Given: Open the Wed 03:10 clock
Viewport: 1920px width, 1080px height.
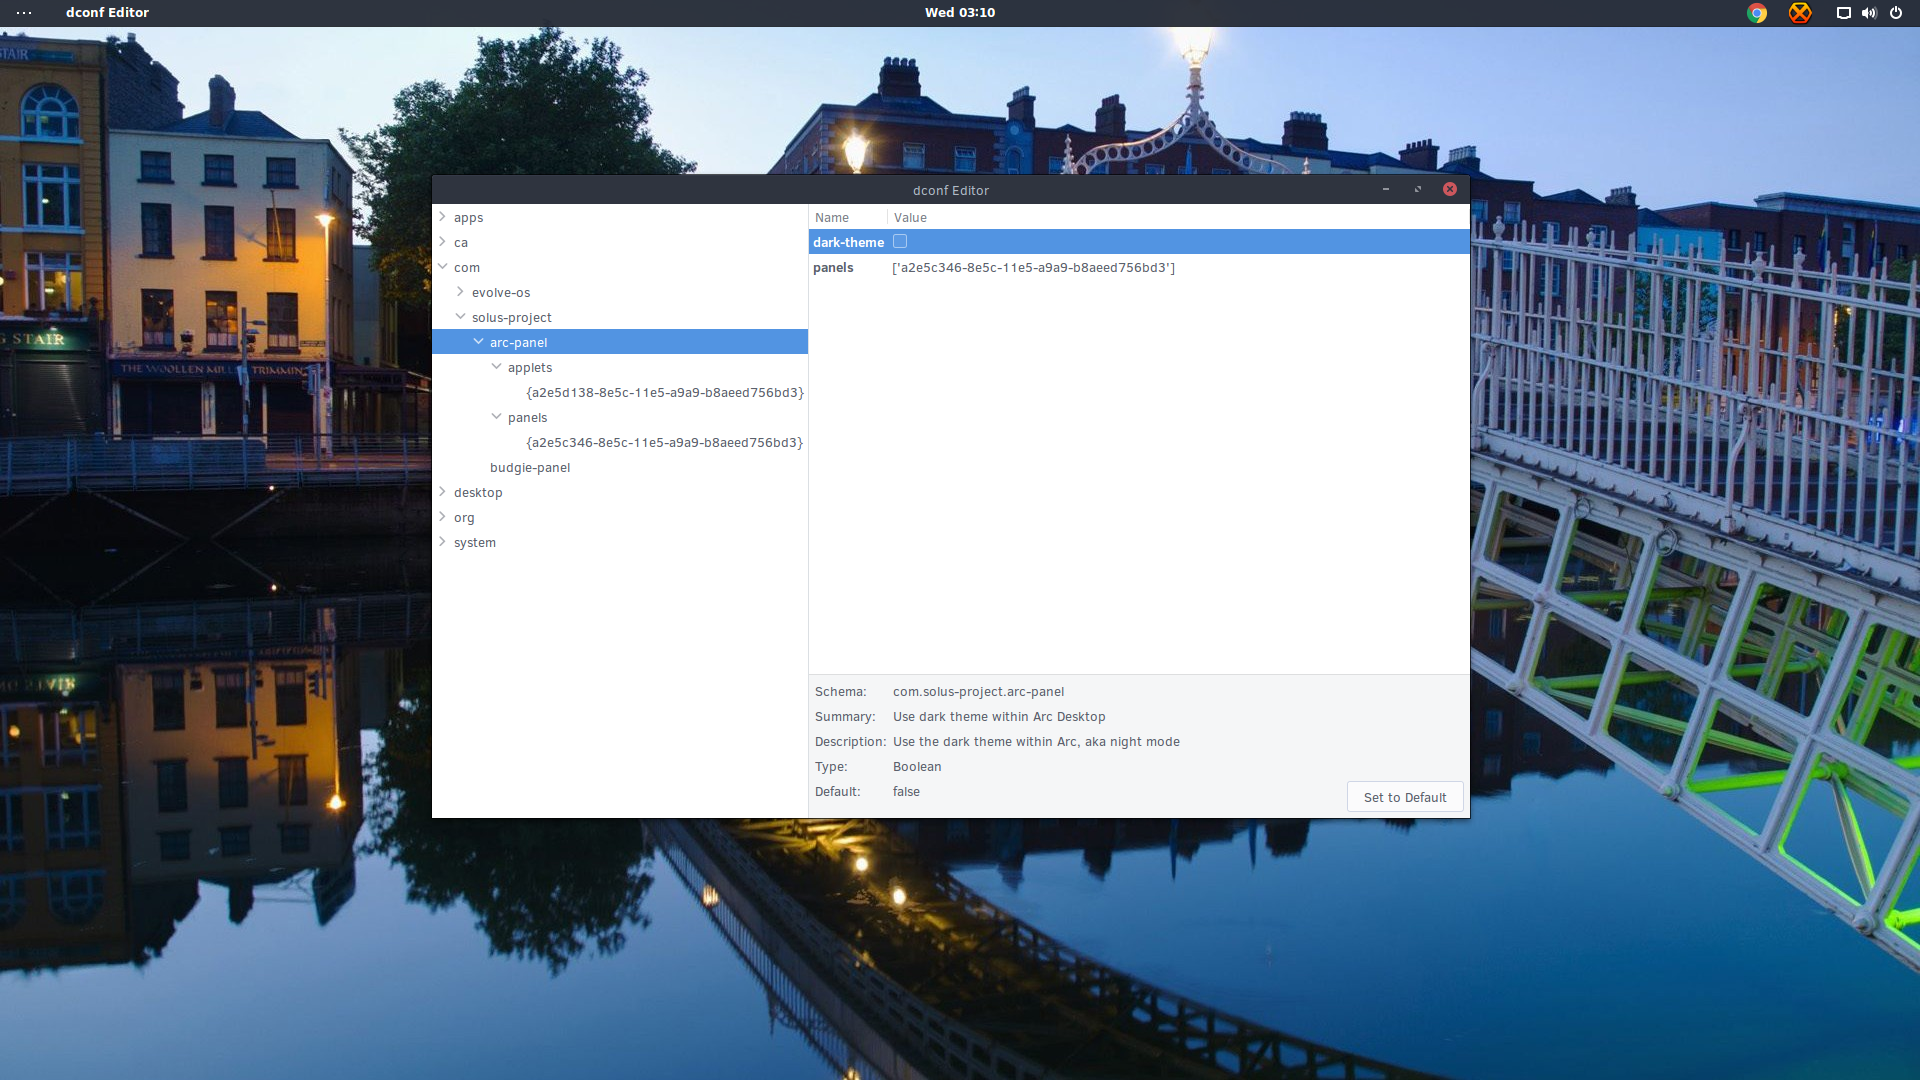Looking at the screenshot, I should pyautogui.click(x=960, y=13).
